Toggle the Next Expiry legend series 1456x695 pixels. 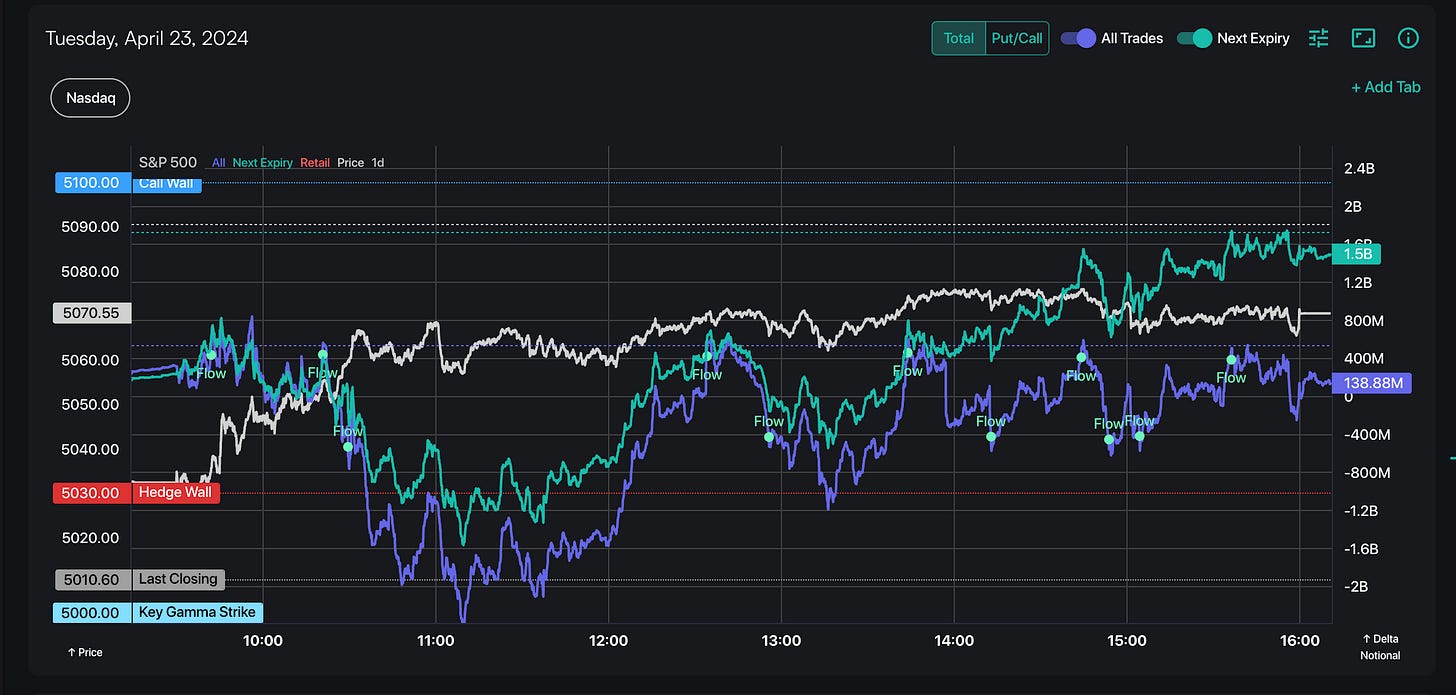click(x=262, y=162)
